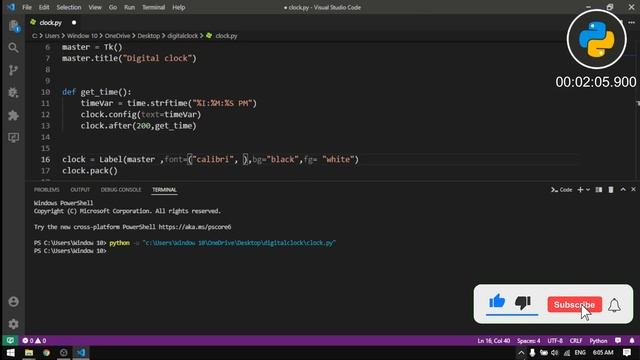Screen dimensions: 640x360
Task: Add a new terminal with plus icon
Action: [x=580, y=190]
